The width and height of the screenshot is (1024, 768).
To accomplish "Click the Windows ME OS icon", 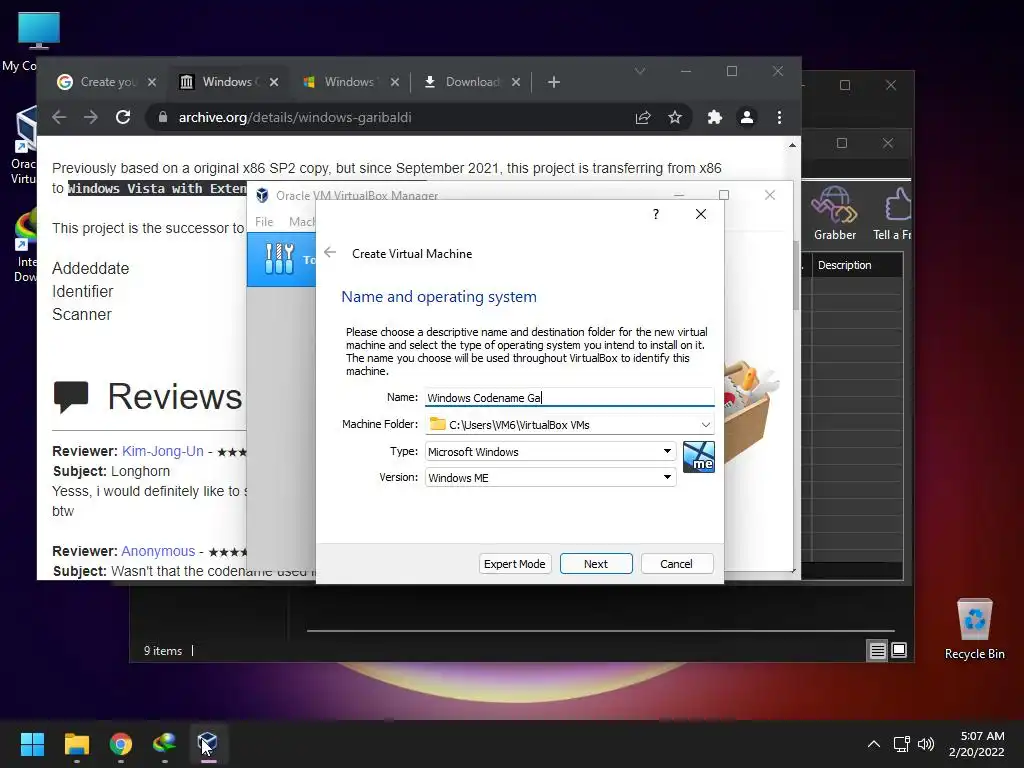I will 699,456.
